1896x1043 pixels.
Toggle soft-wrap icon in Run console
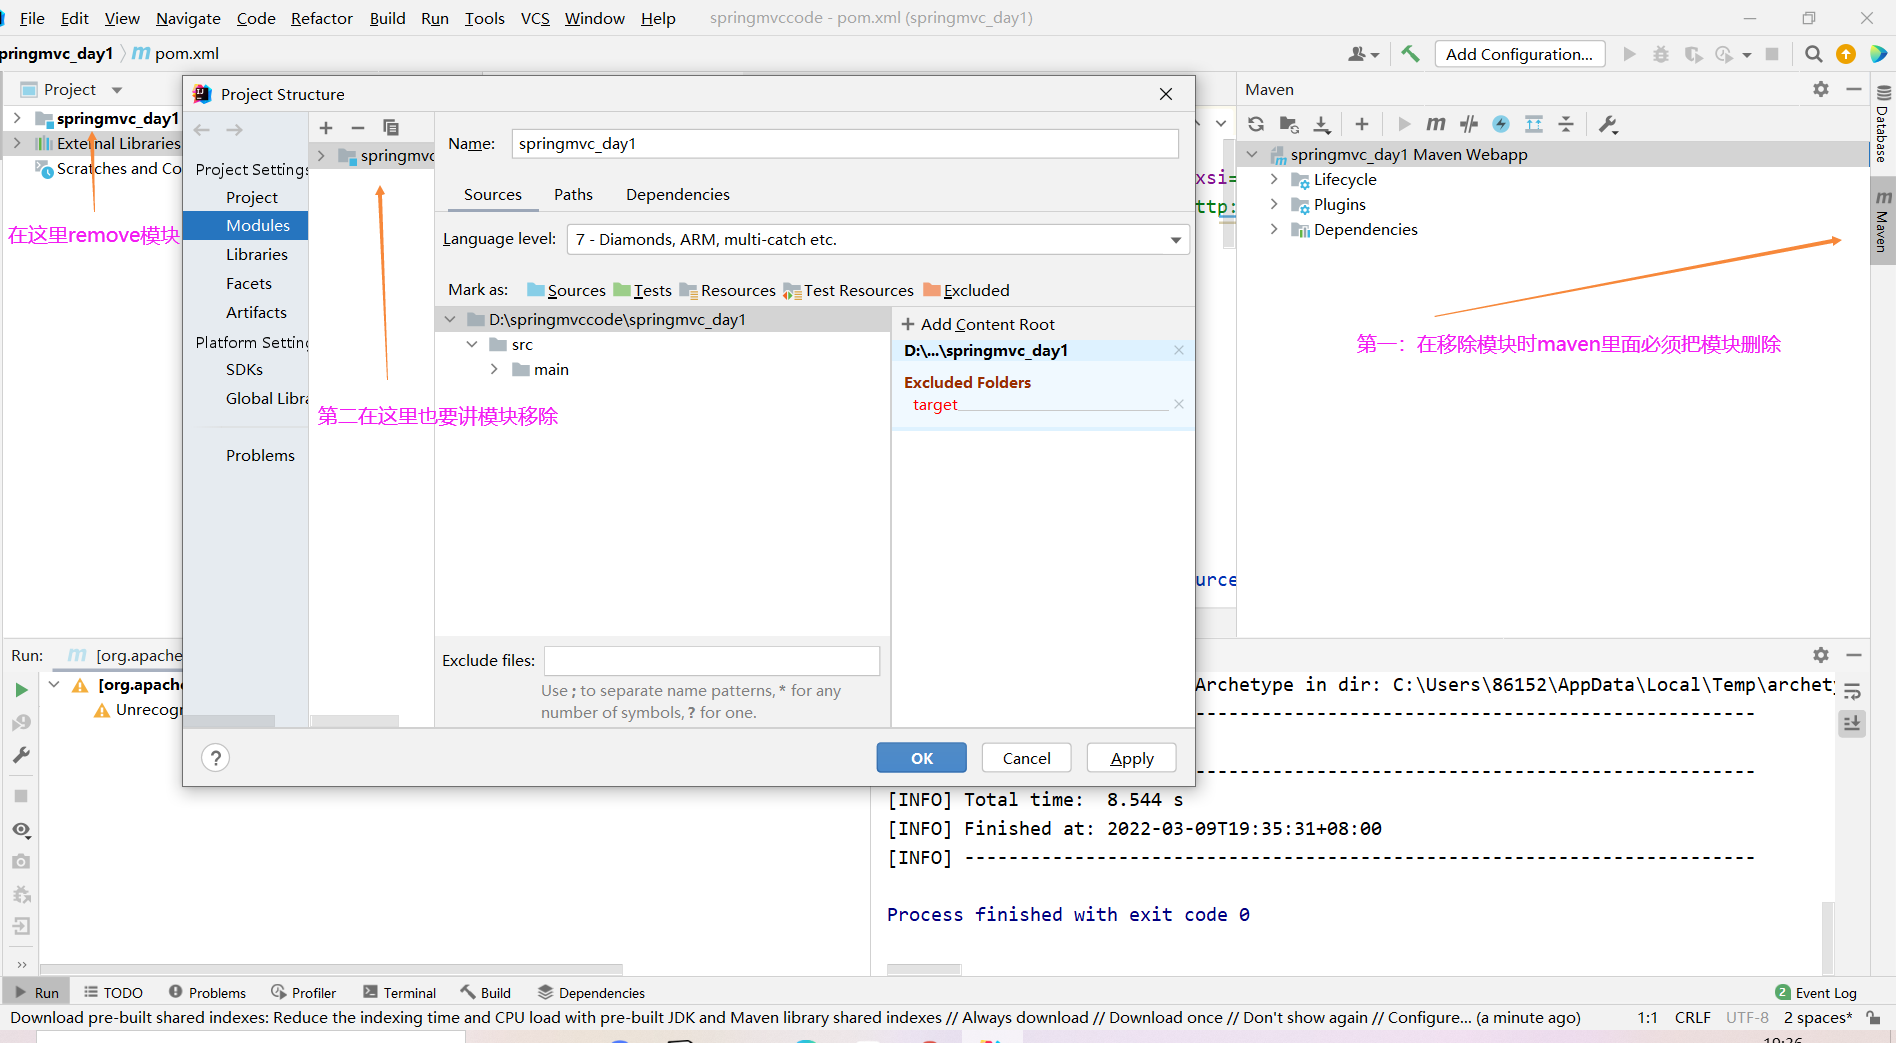click(1852, 691)
